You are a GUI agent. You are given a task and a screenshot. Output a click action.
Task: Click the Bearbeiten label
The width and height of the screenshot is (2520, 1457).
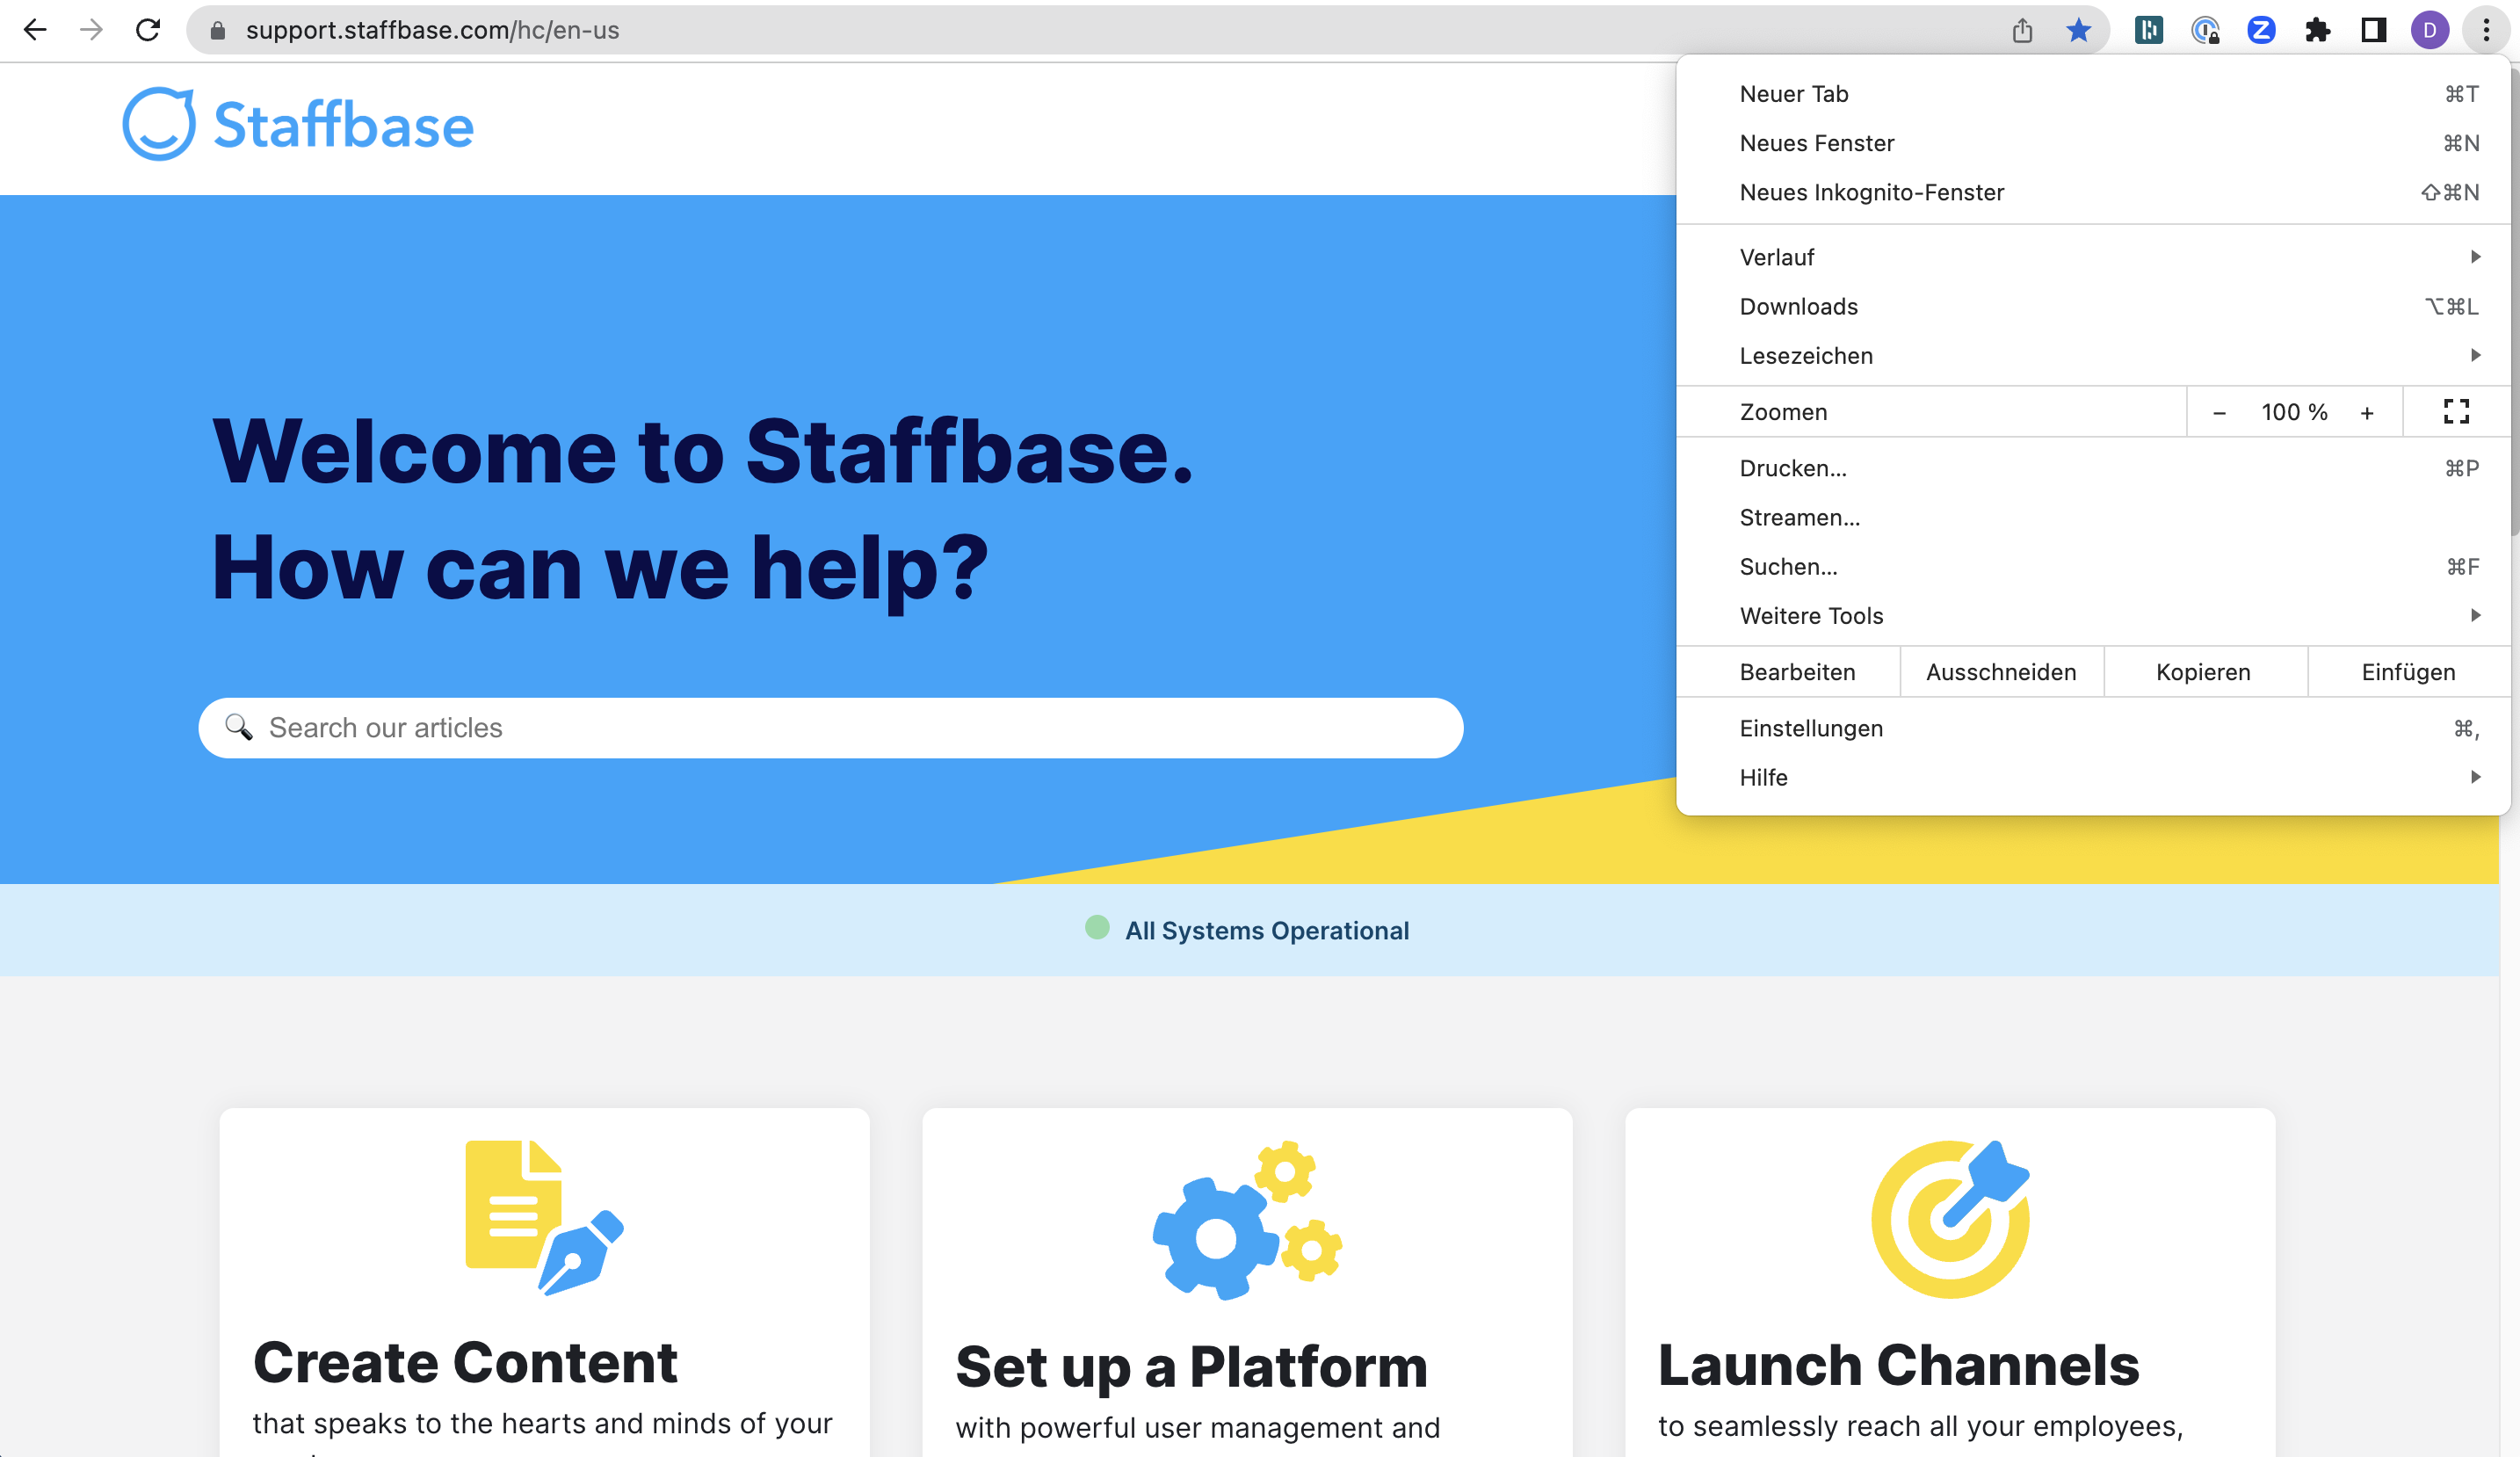(1797, 672)
